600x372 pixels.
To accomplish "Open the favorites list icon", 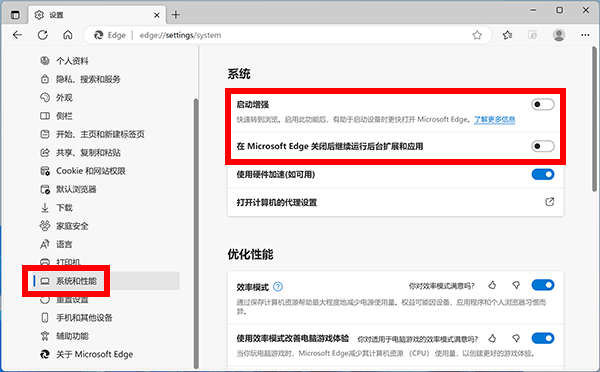I will click(x=507, y=35).
